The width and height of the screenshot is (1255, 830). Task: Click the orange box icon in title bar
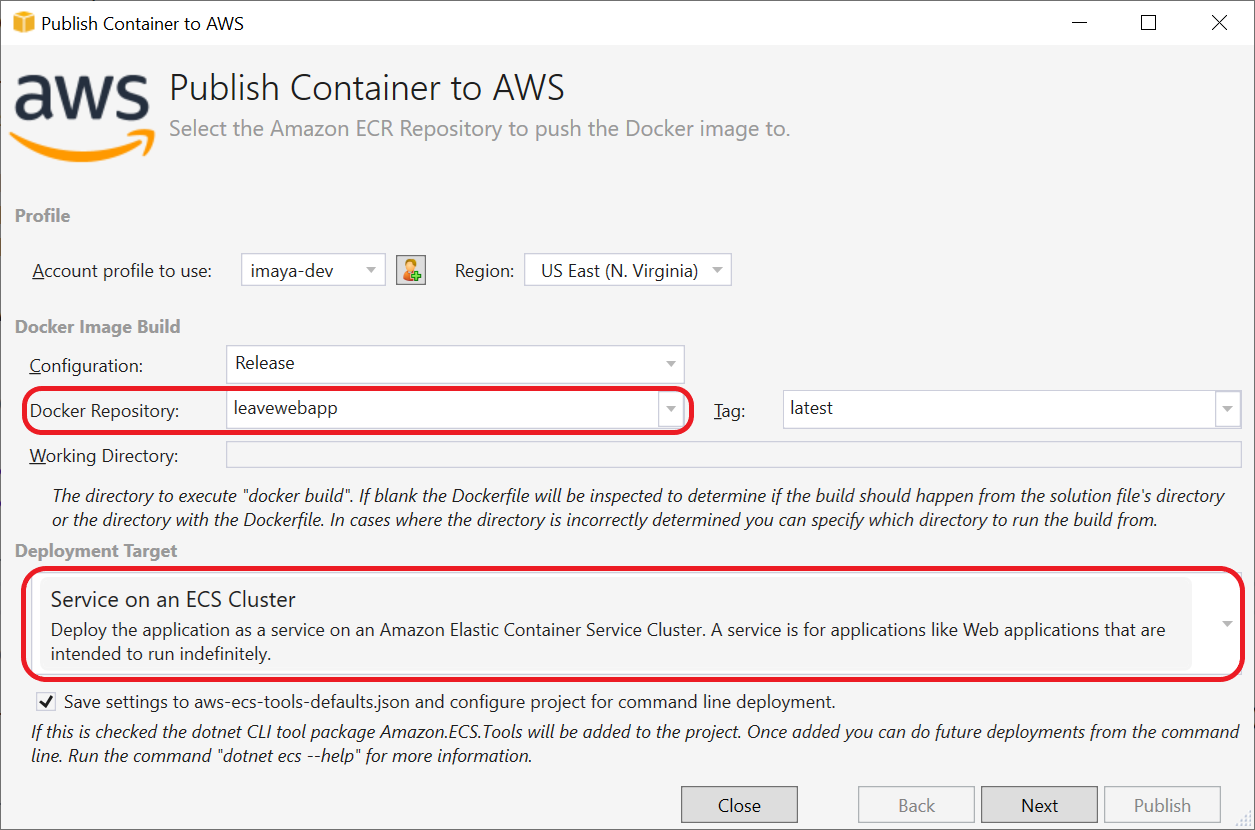(22, 23)
